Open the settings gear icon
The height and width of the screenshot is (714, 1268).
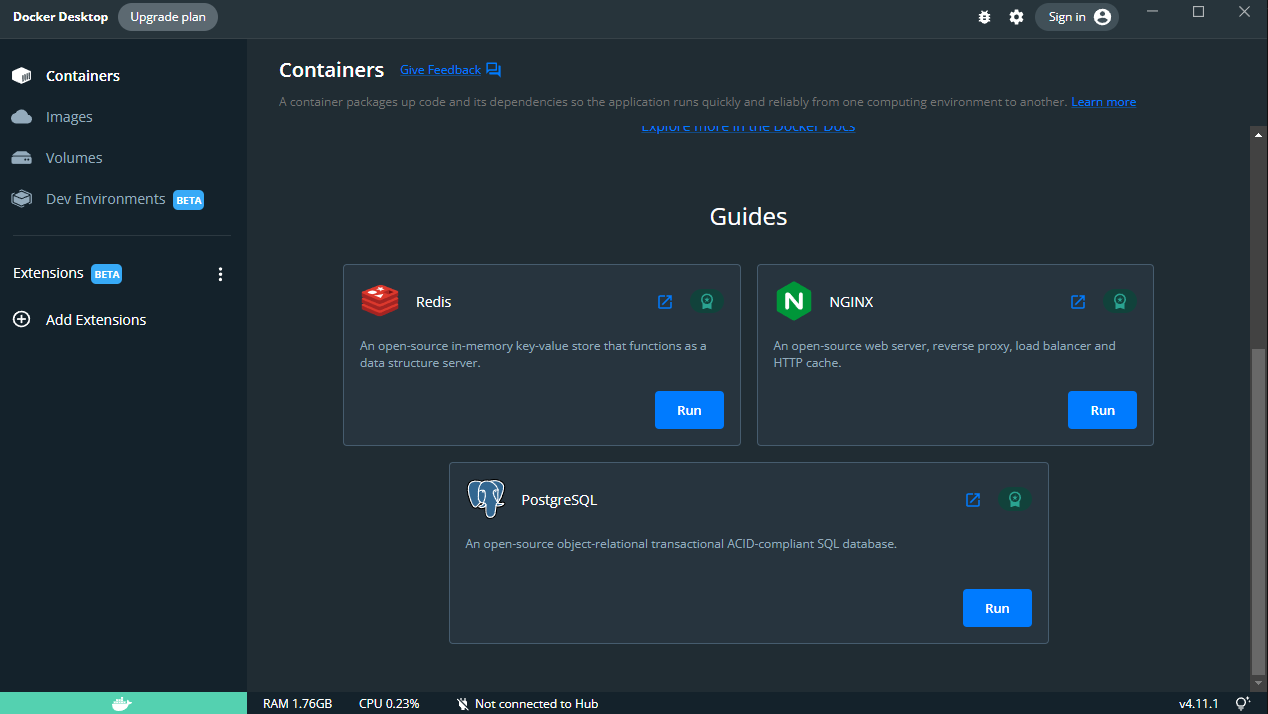[1016, 17]
